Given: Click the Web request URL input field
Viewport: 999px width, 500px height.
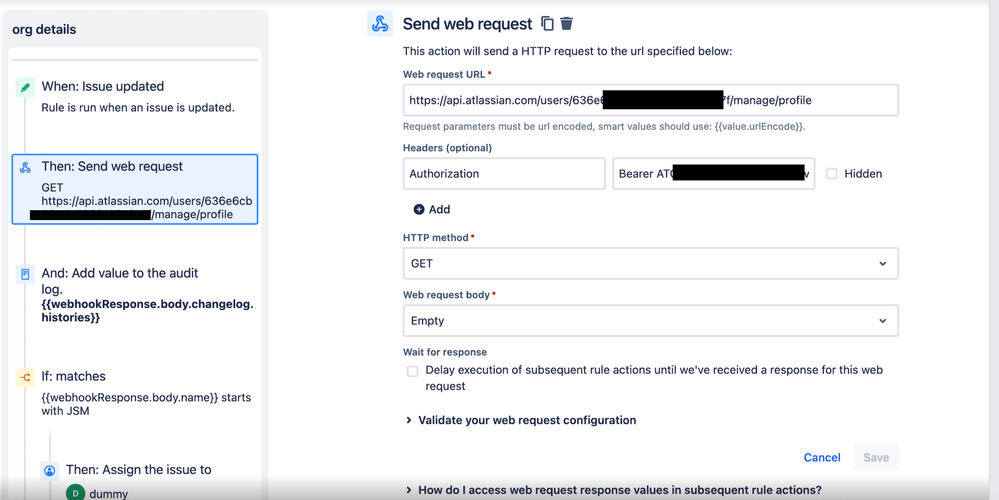Looking at the screenshot, I should pos(650,100).
